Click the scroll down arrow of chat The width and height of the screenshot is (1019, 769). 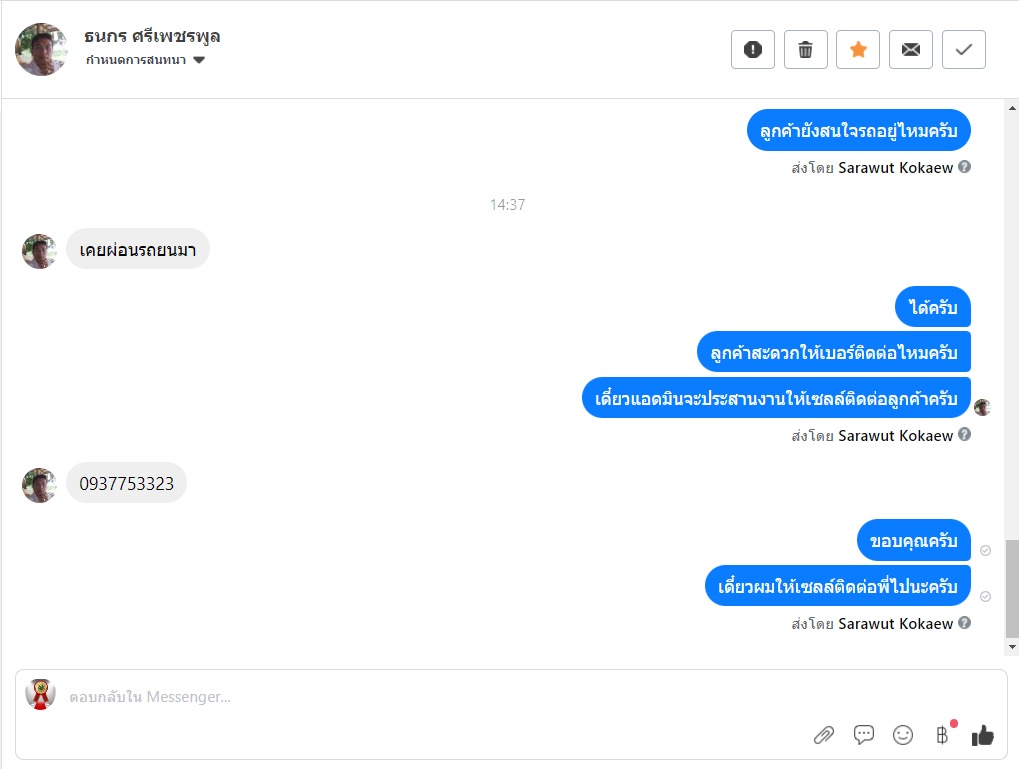coord(1012,647)
